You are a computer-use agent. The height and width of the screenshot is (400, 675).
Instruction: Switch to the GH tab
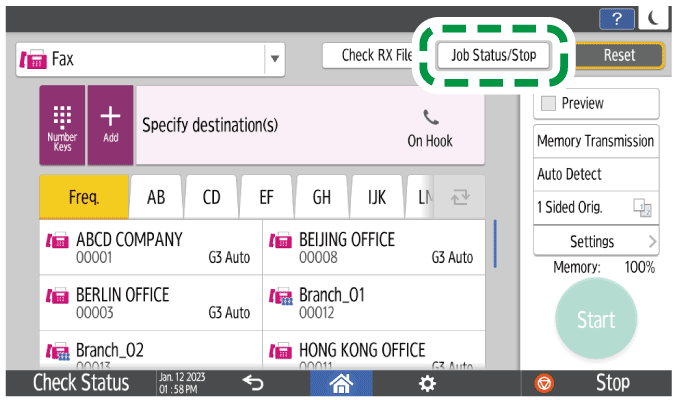(322, 197)
